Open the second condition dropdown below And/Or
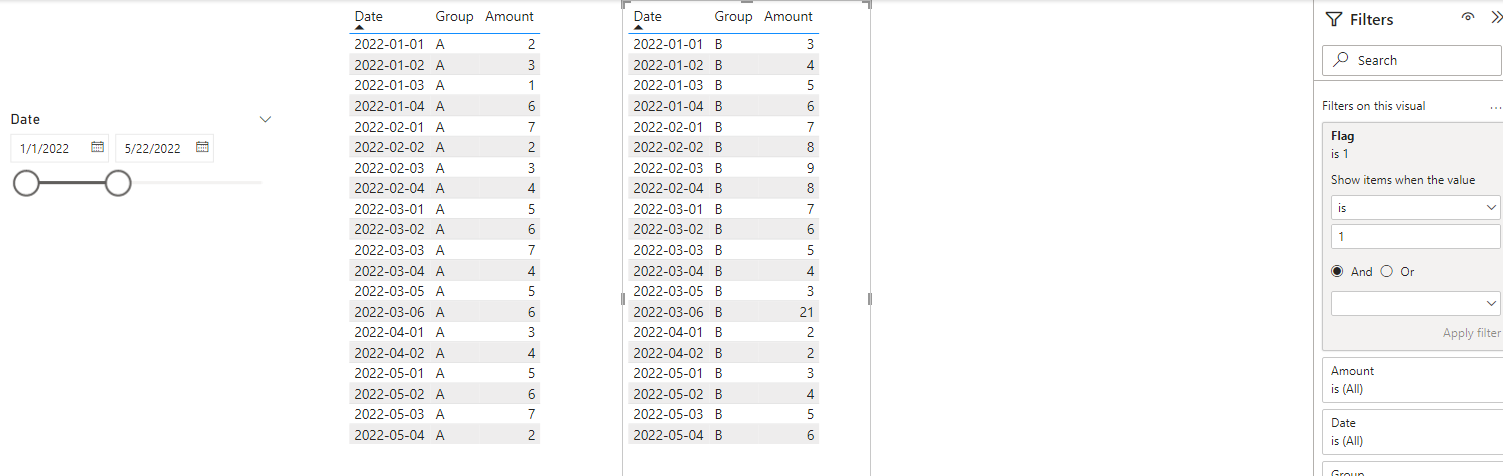 click(x=1415, y=303)
